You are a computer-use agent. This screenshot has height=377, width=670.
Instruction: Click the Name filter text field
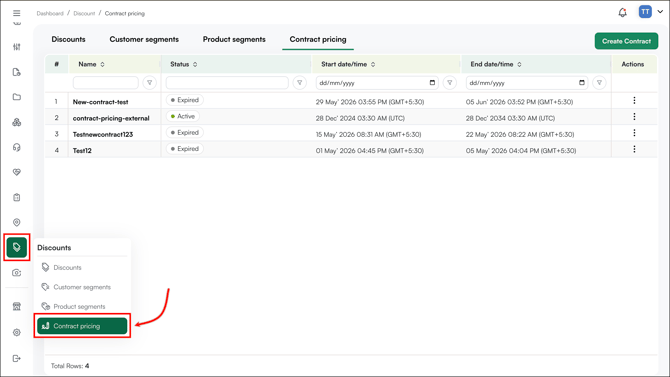pyautogui.click(x=106, y=82)
